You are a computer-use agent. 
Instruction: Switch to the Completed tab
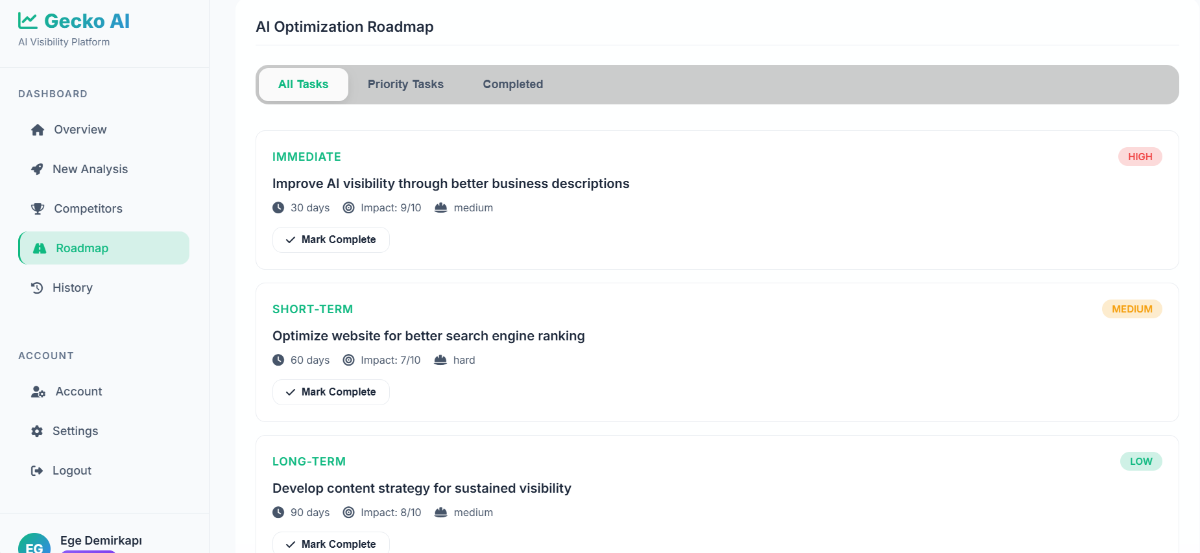pyautogui.click(x=512, y=84)
